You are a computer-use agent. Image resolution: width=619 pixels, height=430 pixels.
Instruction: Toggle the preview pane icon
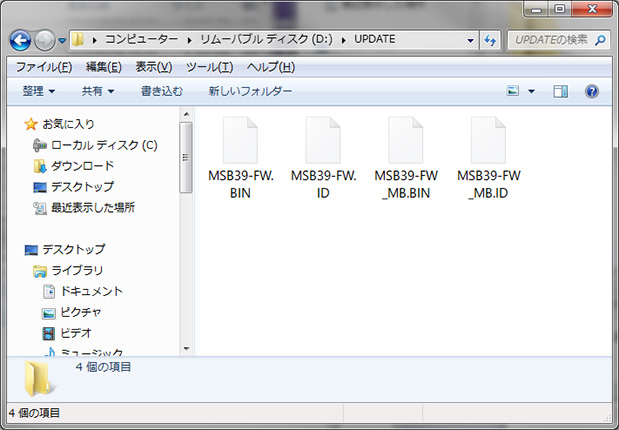(x=561, y=91)
